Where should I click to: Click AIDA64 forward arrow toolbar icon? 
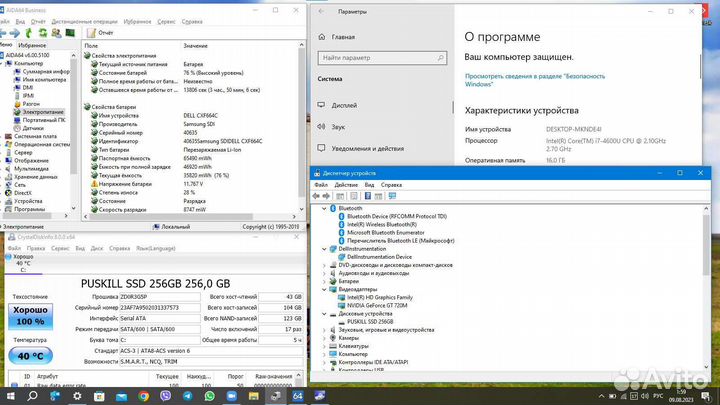coord(15,33)
